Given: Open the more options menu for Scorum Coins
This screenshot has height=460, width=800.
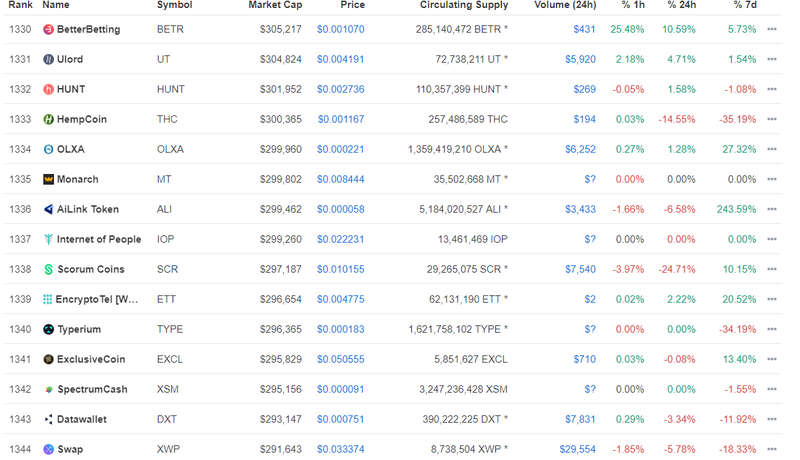Looking at the screenshot, I should (772, 269).
